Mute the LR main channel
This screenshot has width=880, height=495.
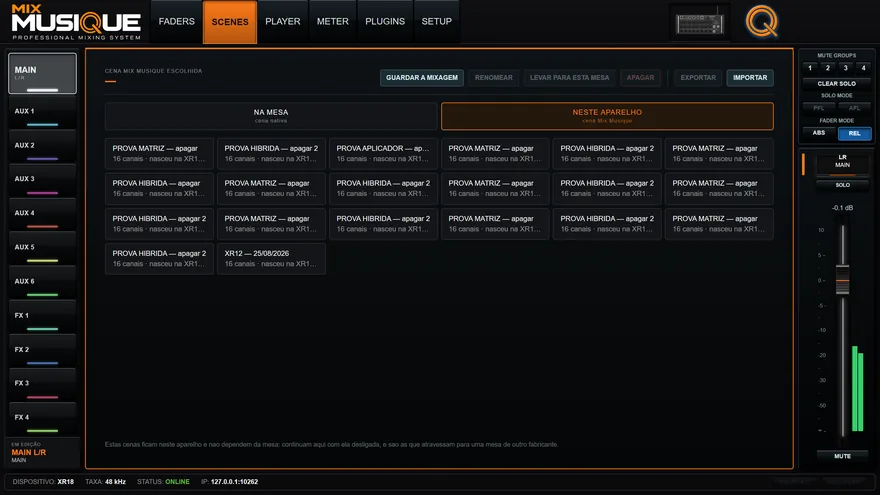point(842,456)
